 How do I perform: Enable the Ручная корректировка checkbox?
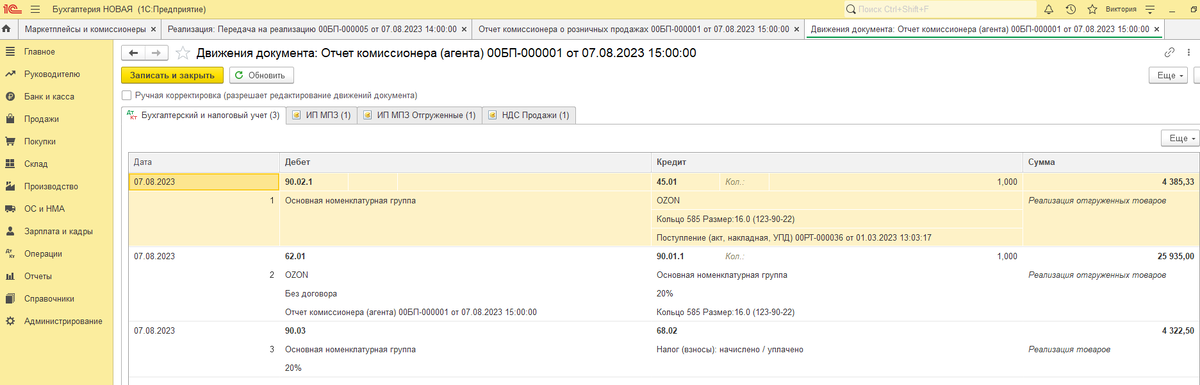click(126, 95)
